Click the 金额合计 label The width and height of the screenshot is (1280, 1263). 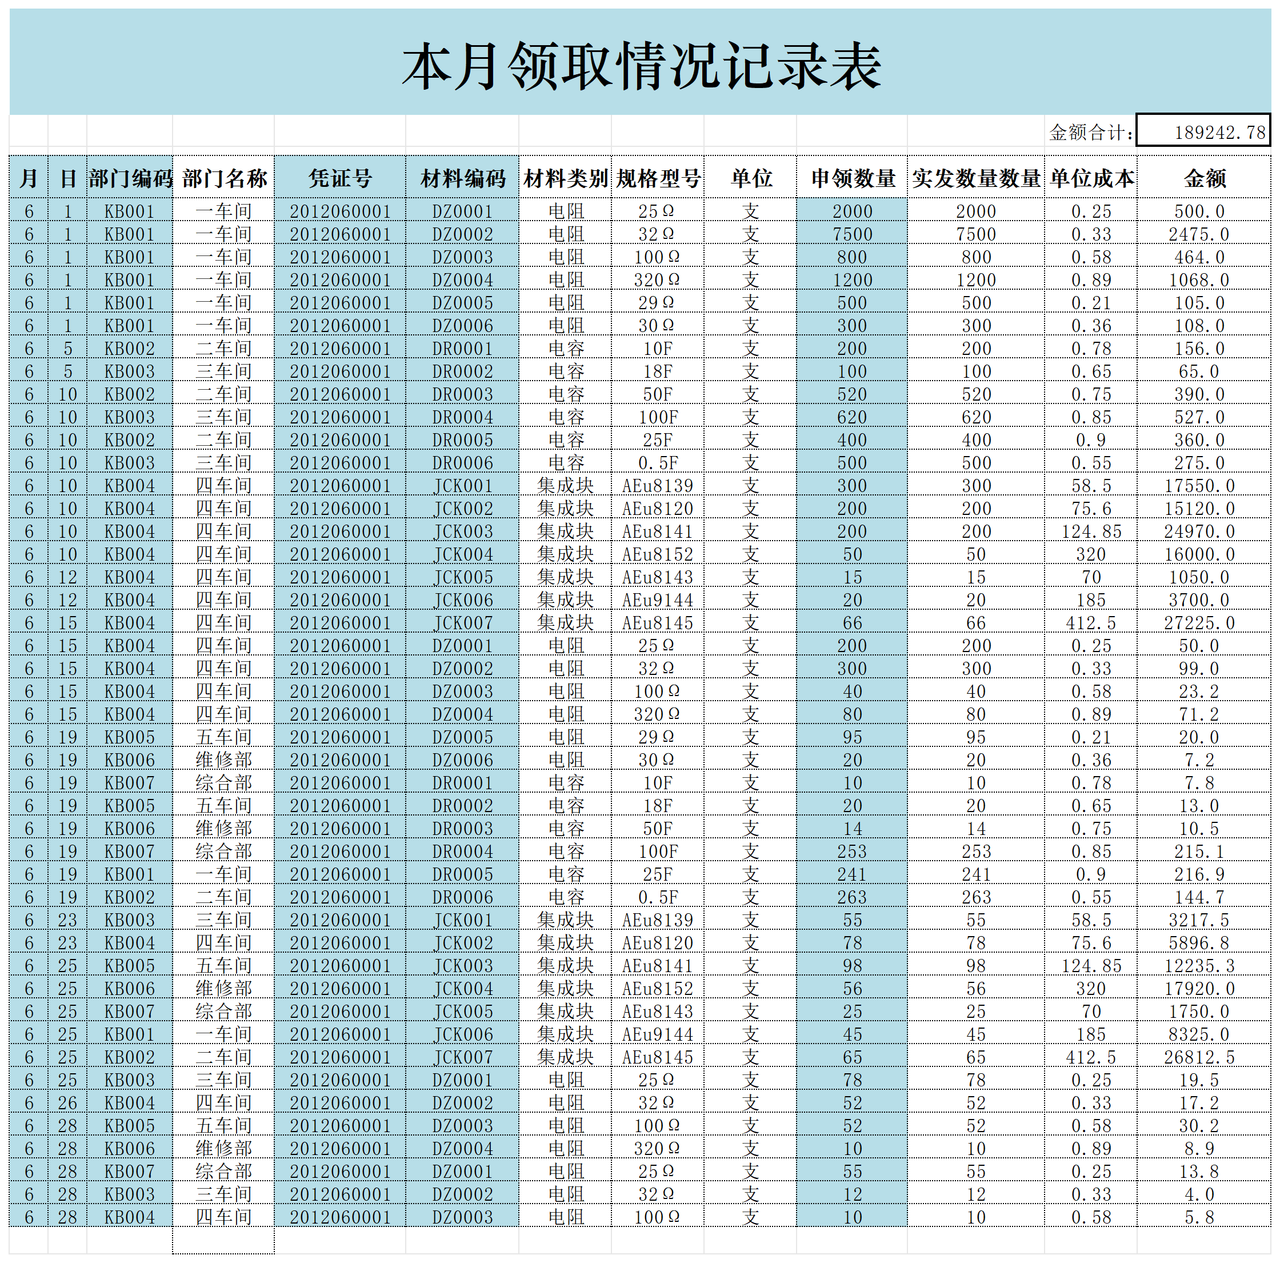(x=1090, y=132)
